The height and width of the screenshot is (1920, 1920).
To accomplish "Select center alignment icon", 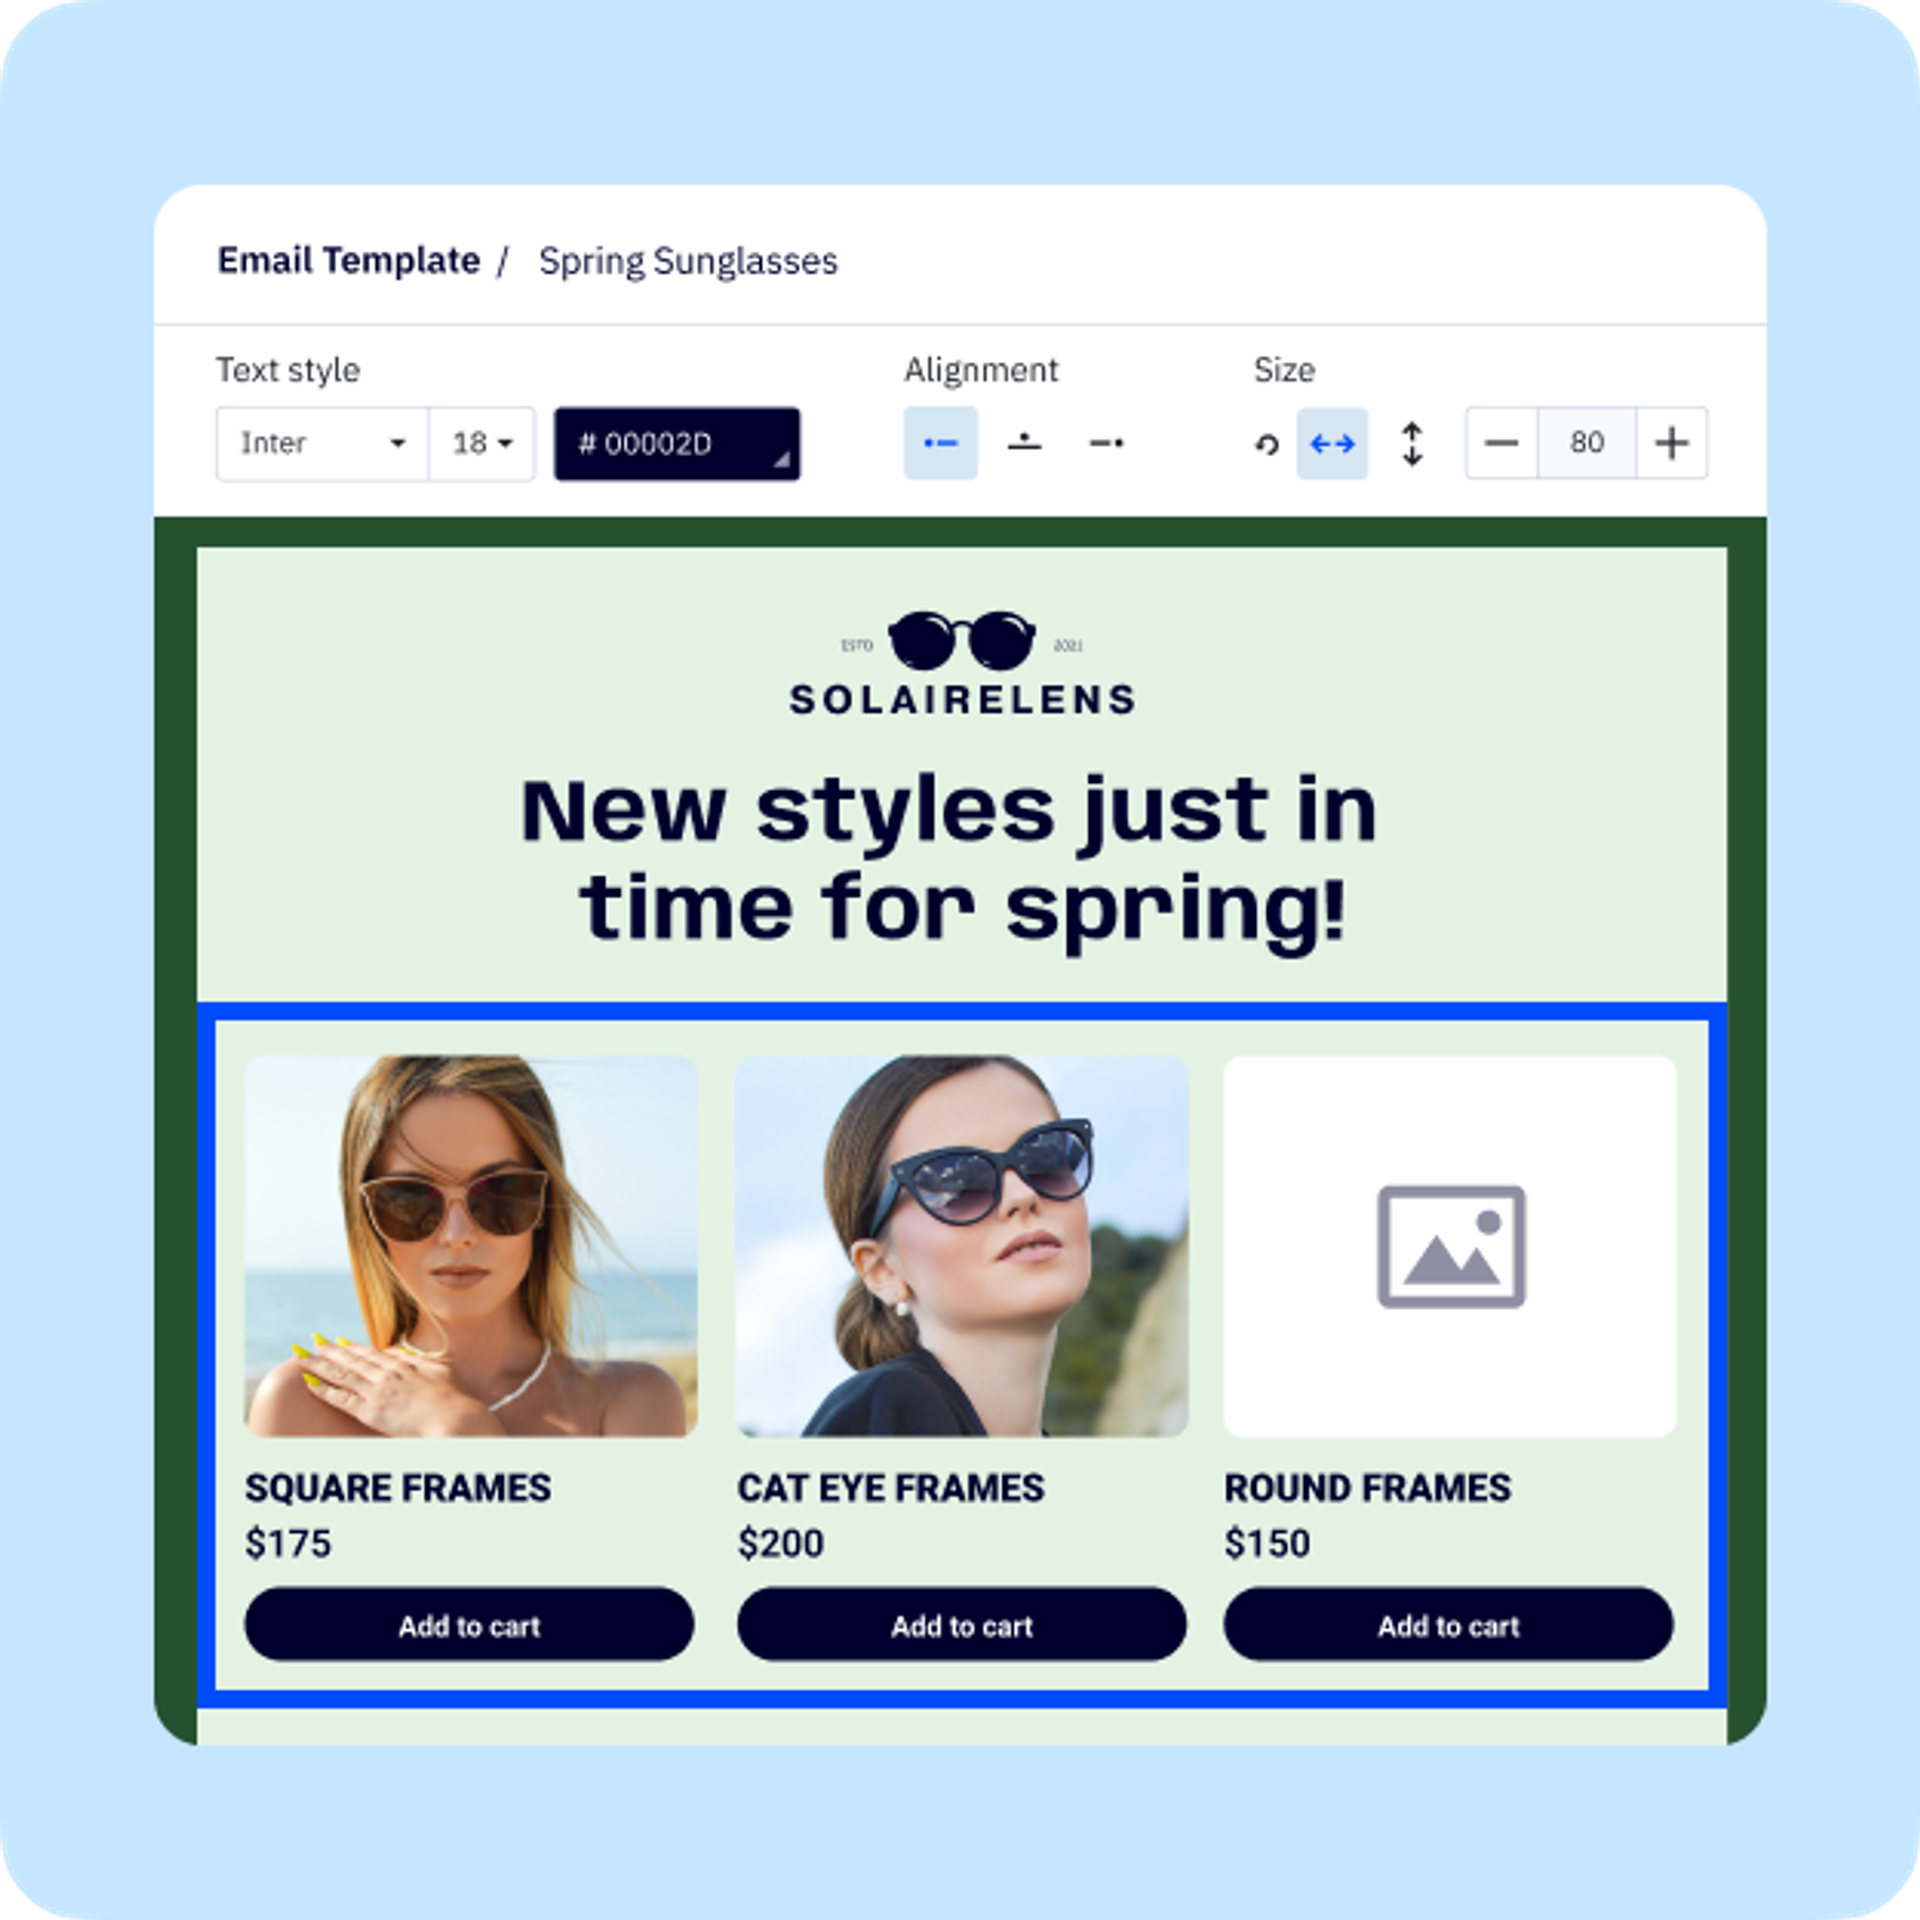I will point(1024,443).
